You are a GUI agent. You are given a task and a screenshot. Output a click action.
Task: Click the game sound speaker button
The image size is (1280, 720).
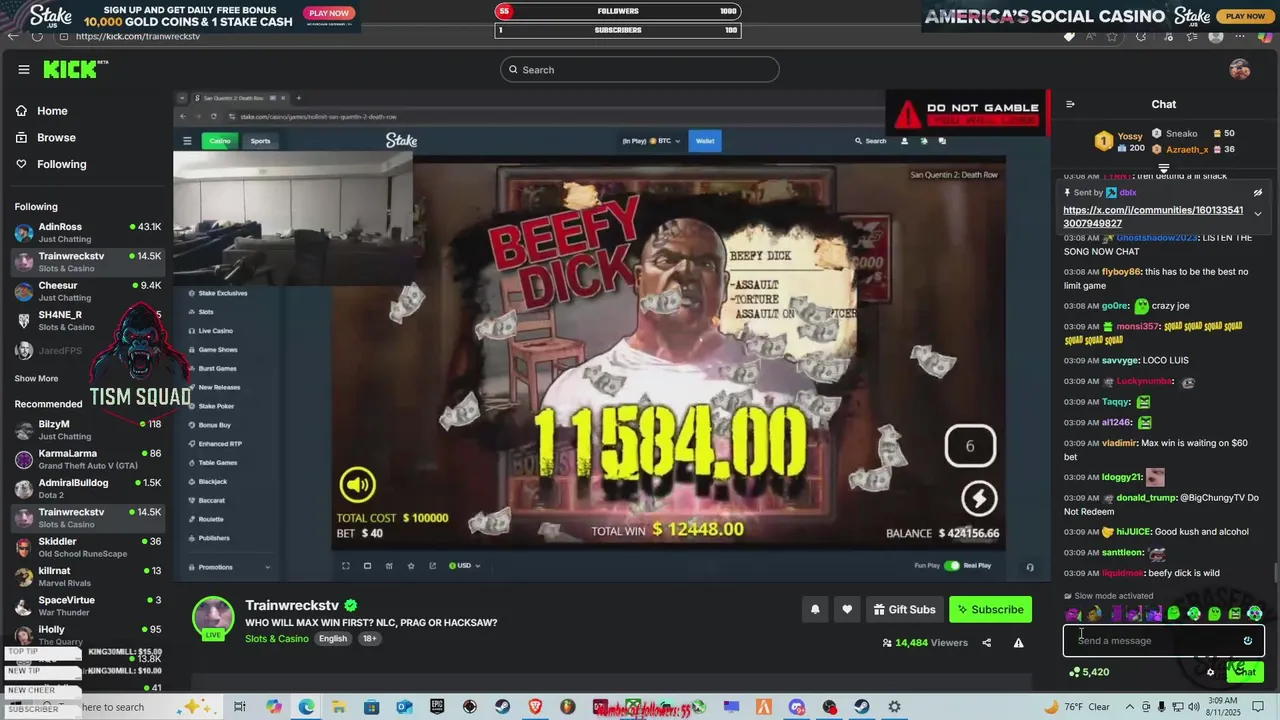pyautogui.click(x=357, y=485)
